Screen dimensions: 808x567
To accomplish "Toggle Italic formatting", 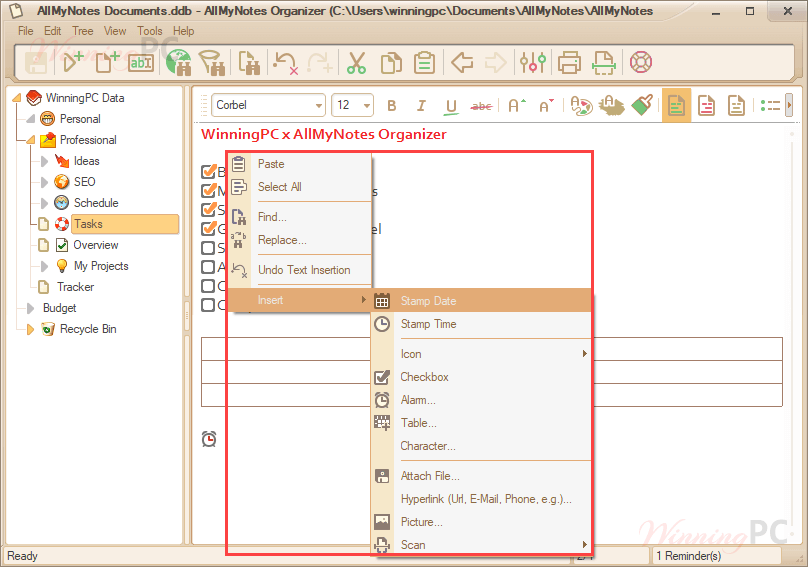I will (x=421, y=106).
